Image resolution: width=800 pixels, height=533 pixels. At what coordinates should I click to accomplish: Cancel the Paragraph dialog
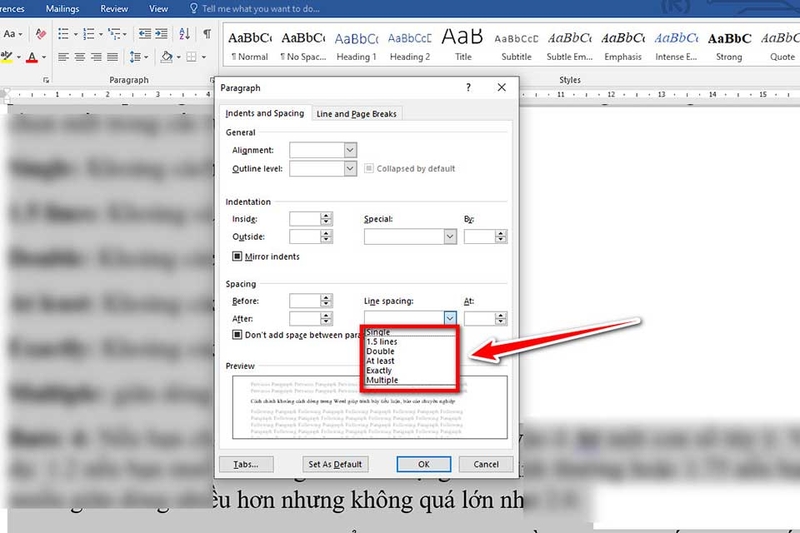[486, 464]
